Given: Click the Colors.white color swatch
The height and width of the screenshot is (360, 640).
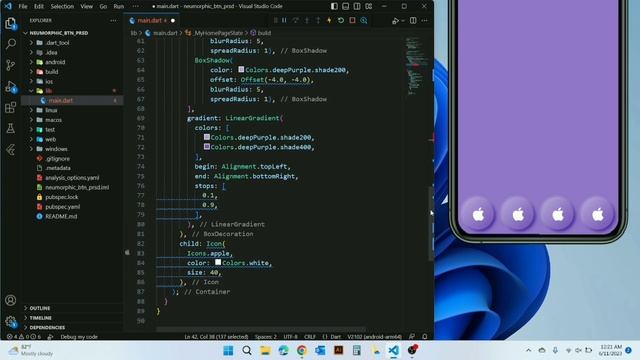Looking at the screenshot, I should pos(218,262).
